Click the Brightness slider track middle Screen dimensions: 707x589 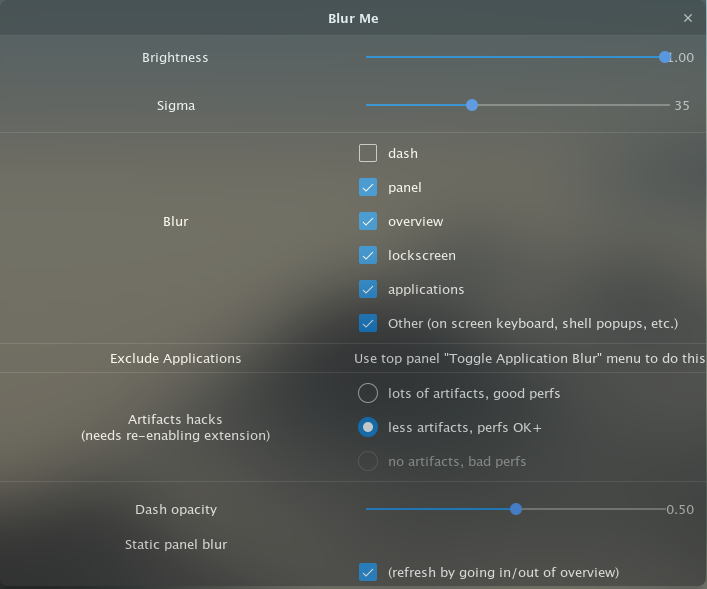(515, 57)
